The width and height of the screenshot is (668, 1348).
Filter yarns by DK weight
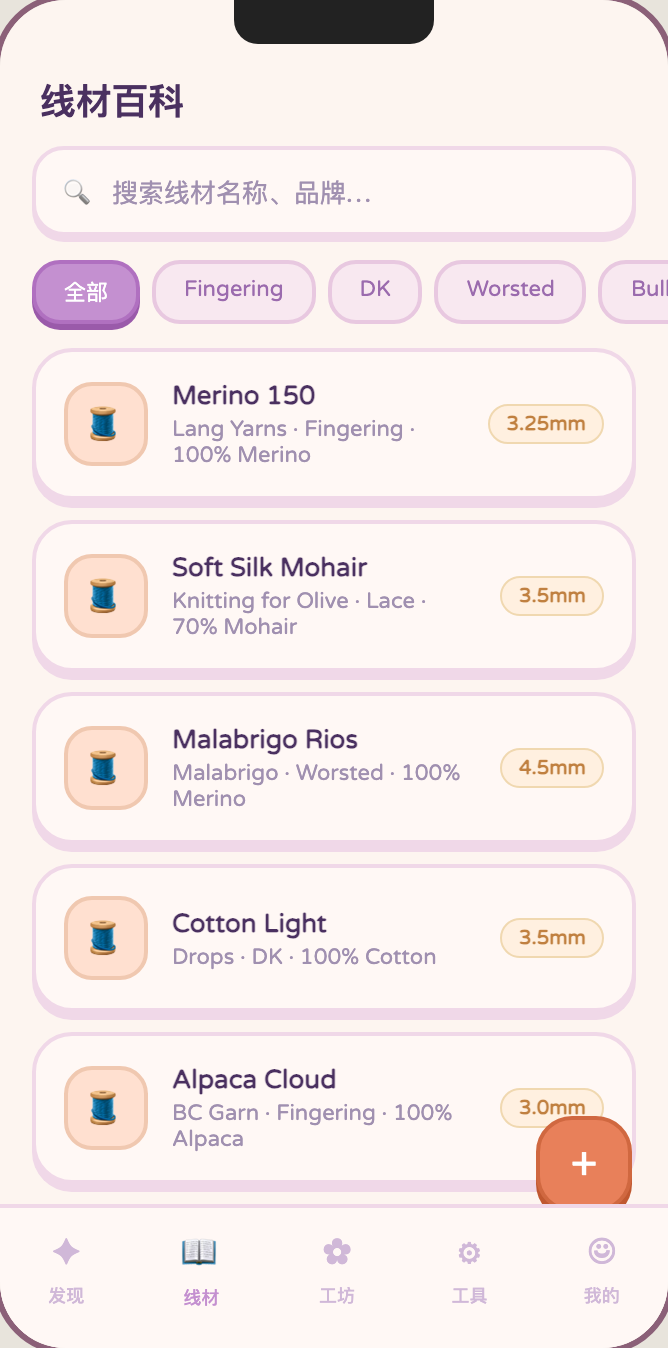(375, 290)
